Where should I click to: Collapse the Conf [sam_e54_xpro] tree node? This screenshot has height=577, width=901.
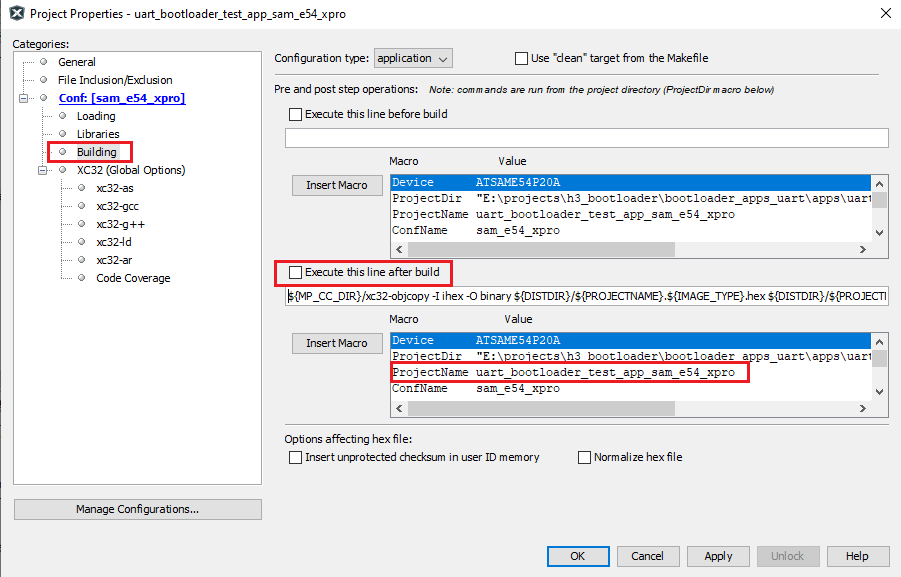tap(24, 97)
